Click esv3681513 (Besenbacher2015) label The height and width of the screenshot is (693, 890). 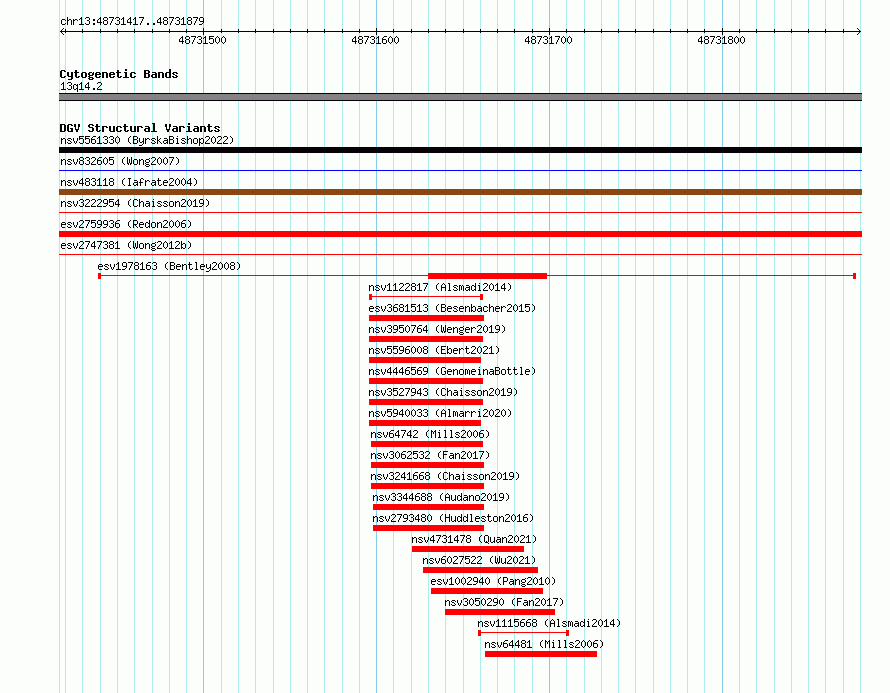(x=452, y=308)
